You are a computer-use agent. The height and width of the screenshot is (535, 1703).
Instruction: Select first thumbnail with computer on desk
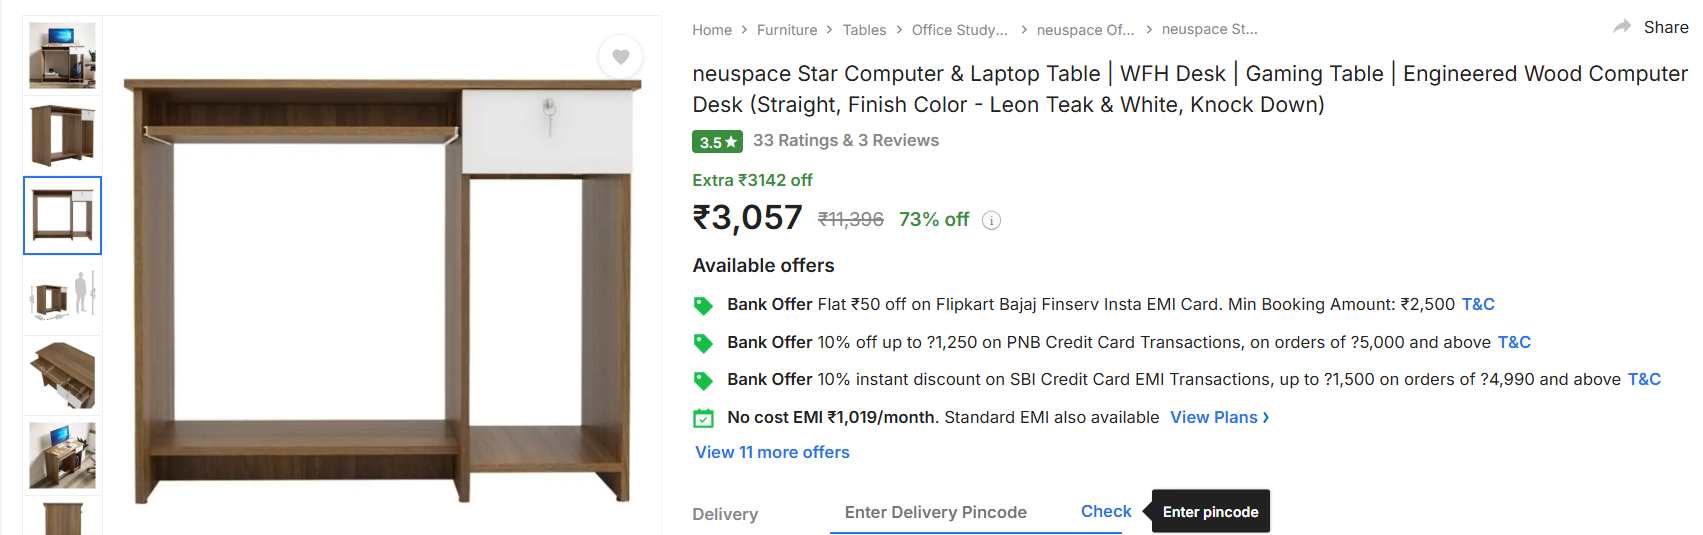62,56
